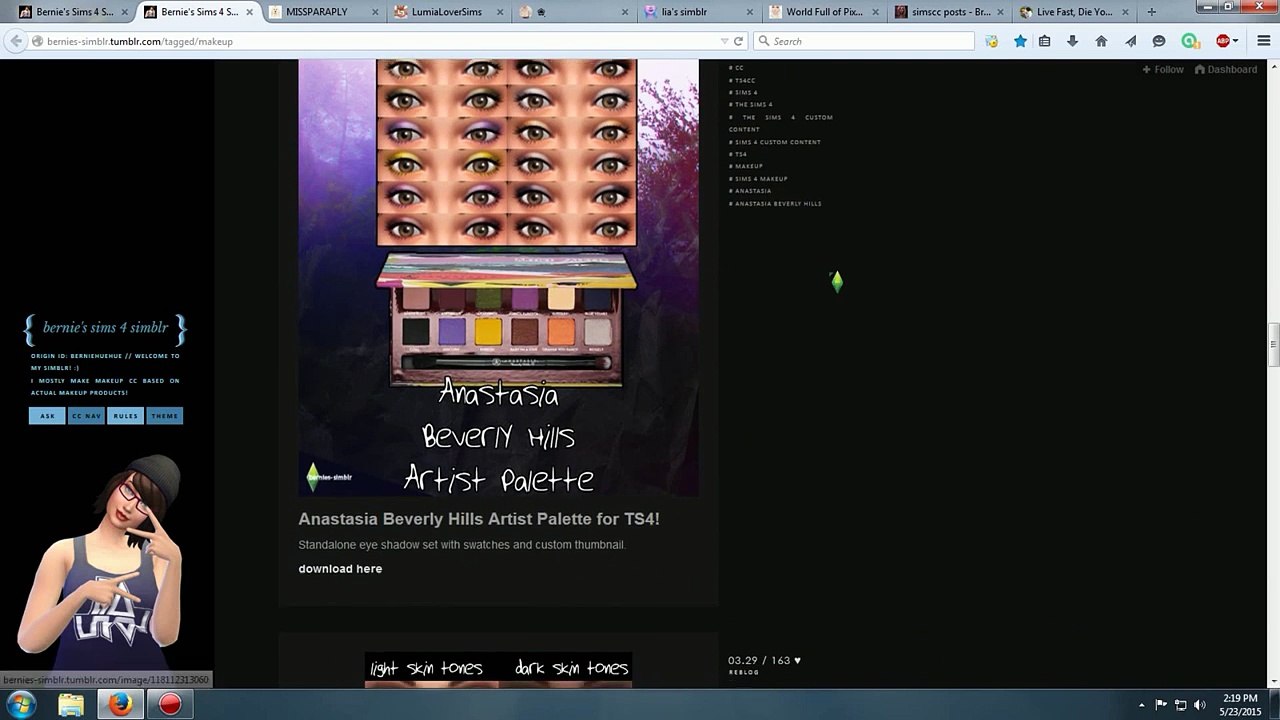Image resolution: width=1280 pixels, height=720 pixels.
Task: Click the page vertical scrollbar thumb
Action: 1273,345
